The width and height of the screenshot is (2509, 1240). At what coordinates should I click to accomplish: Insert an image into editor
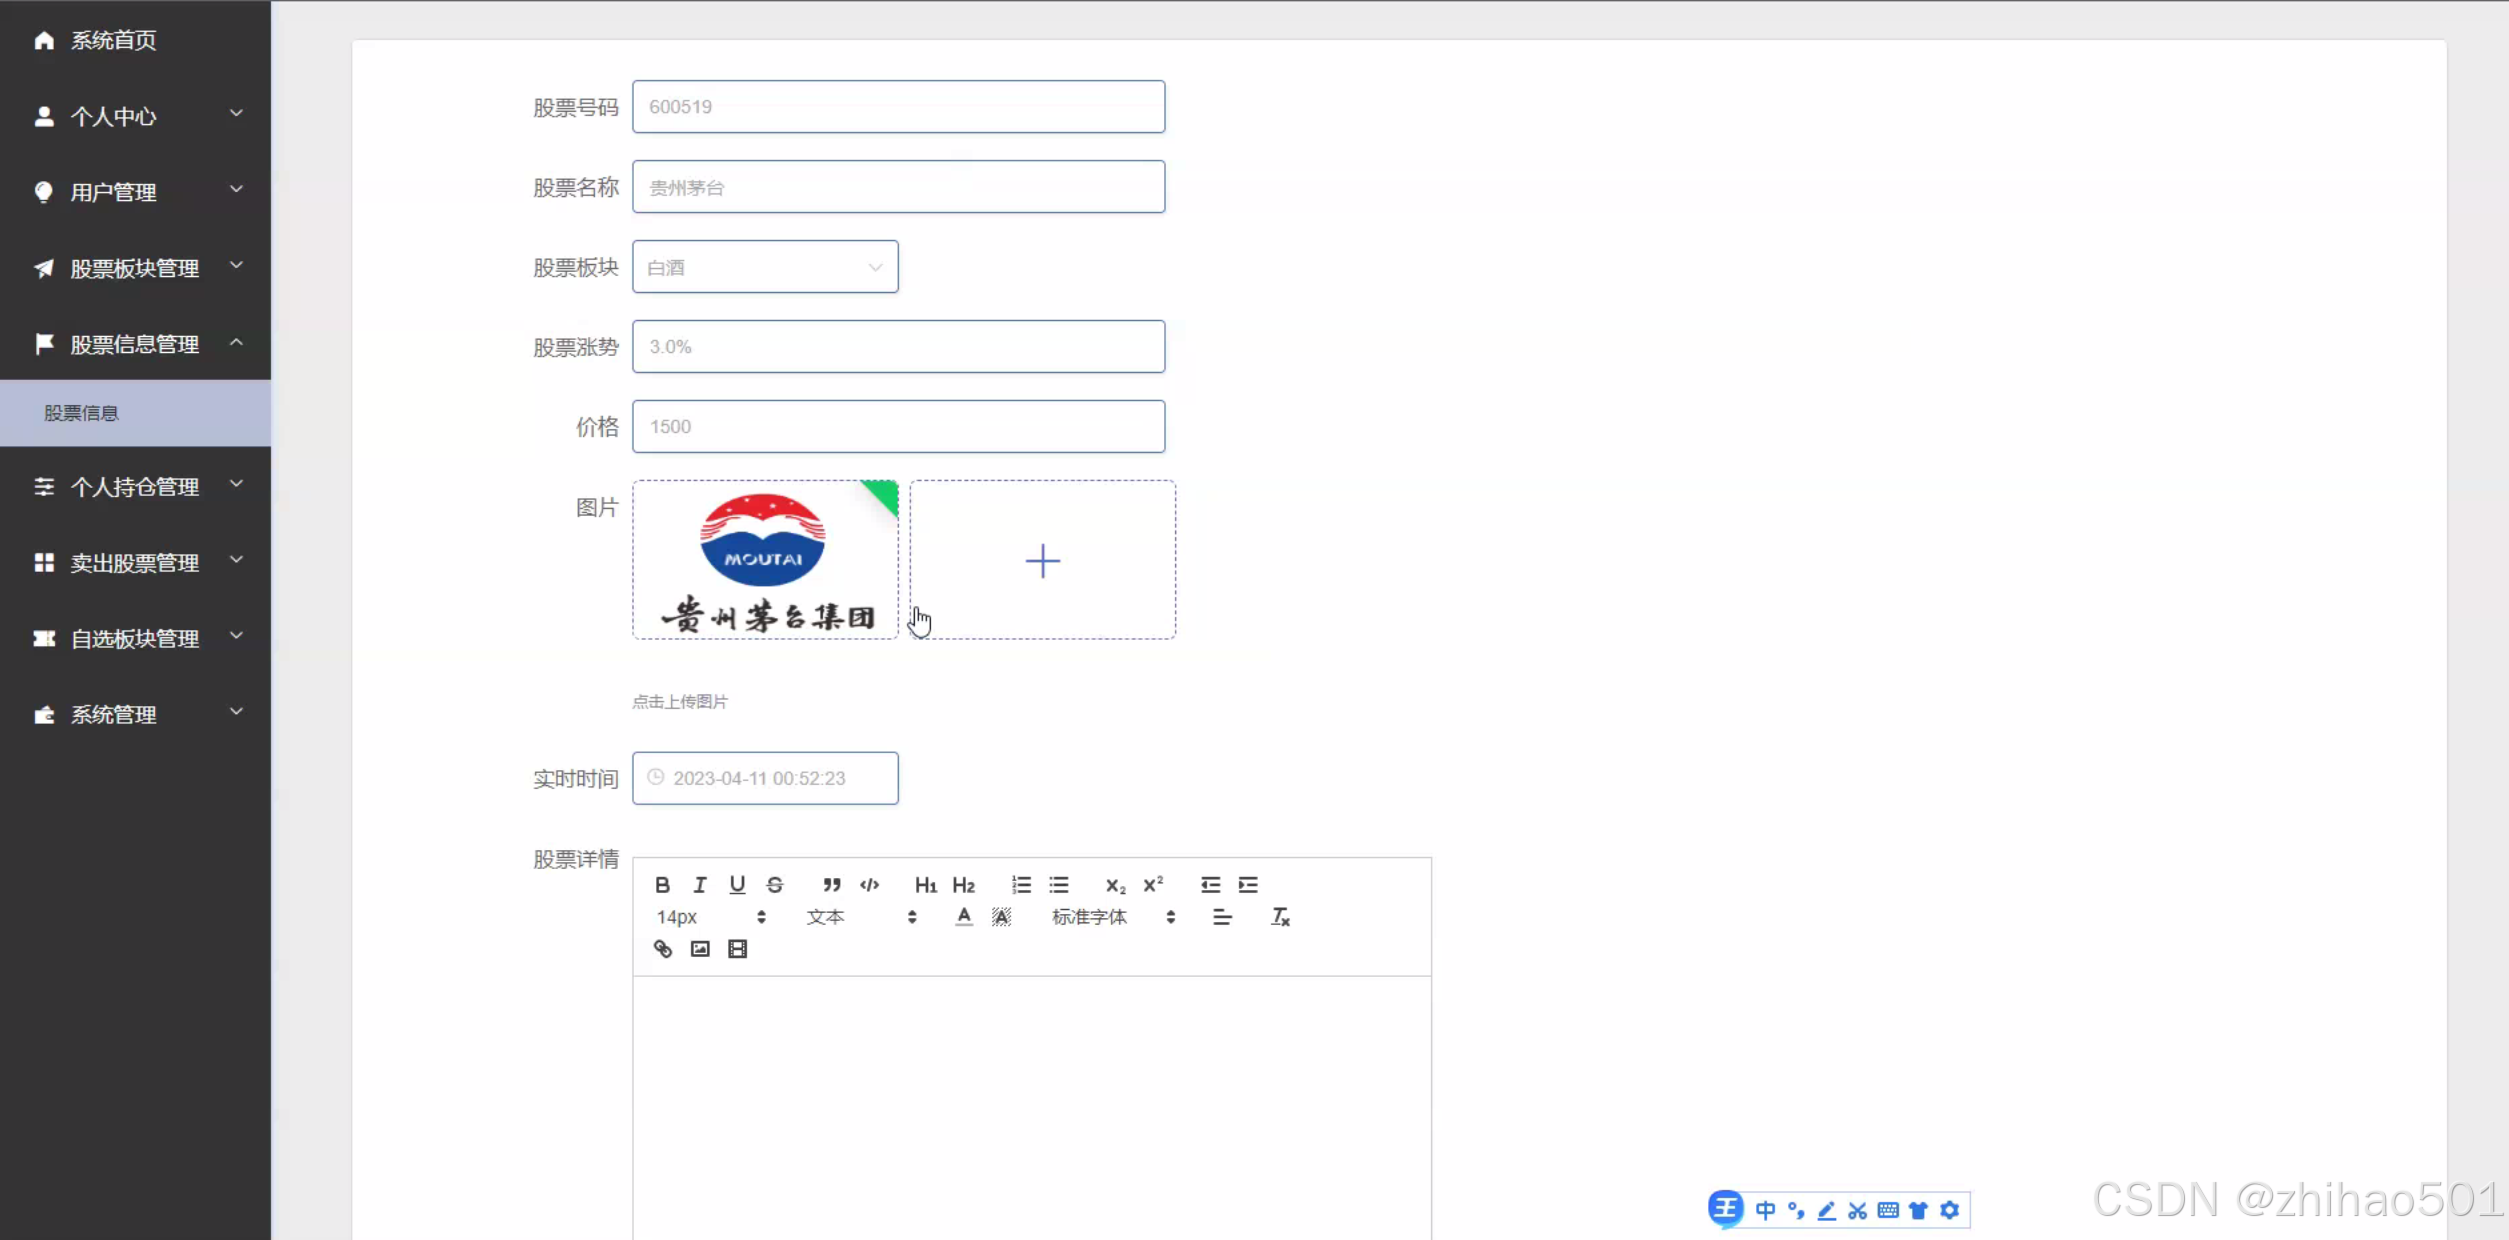point(700,949)
